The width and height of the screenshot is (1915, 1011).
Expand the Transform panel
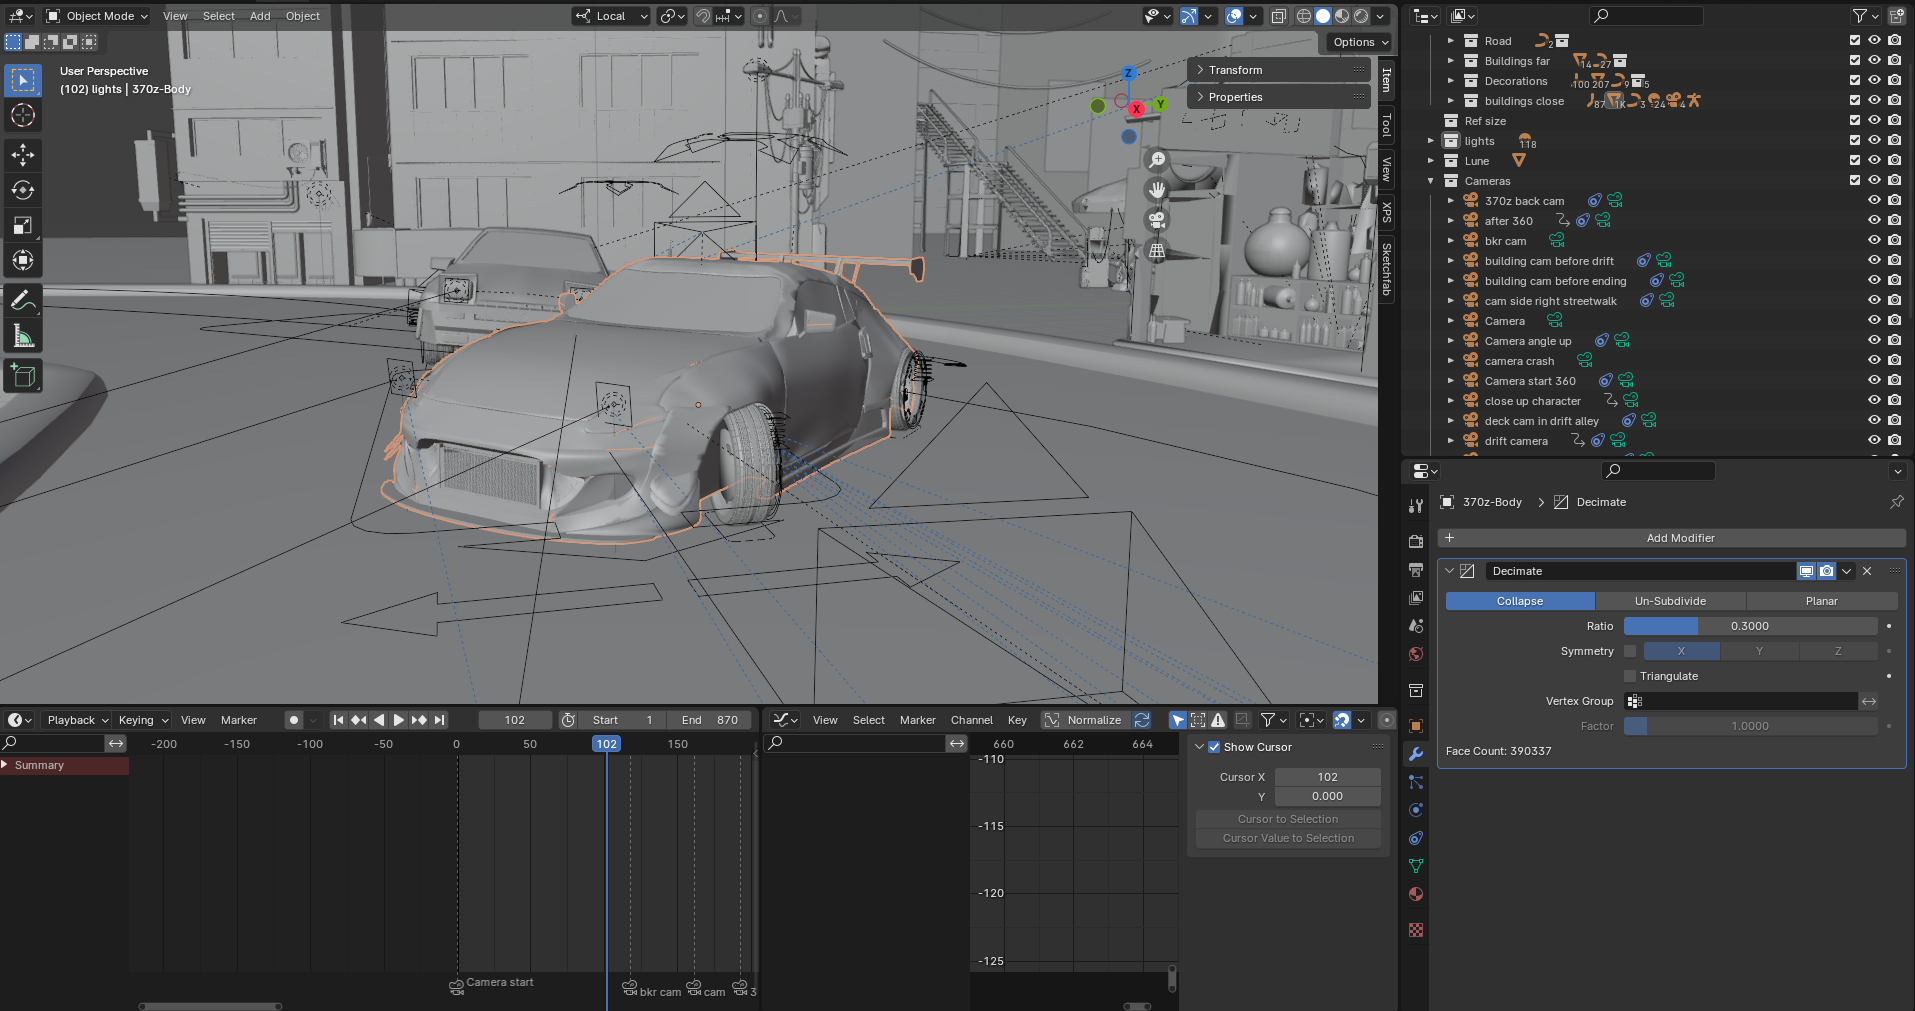tap(1235, 70)
